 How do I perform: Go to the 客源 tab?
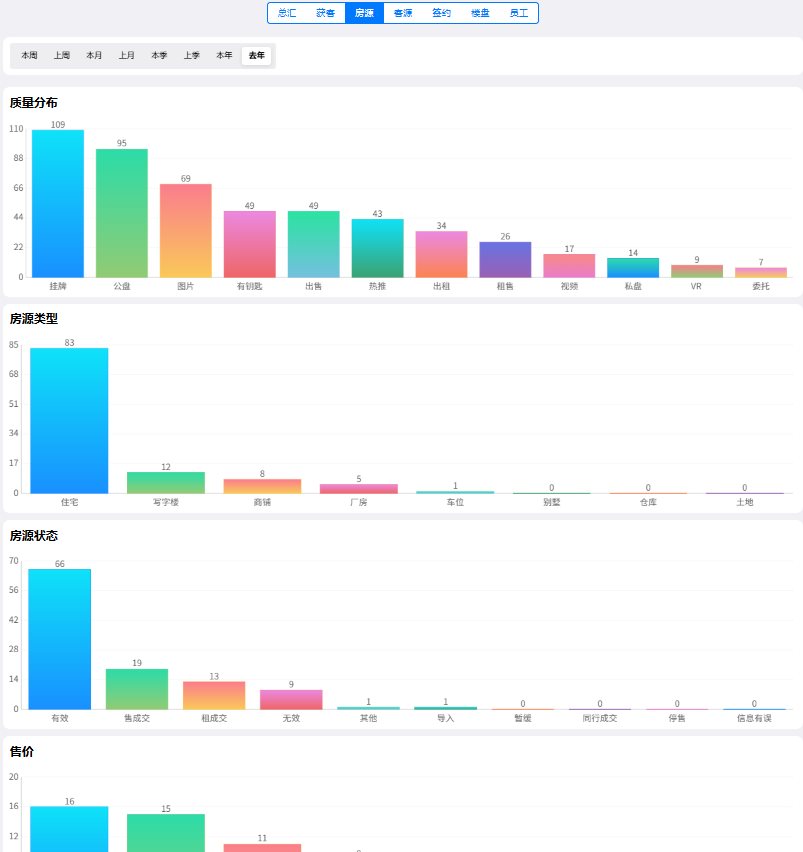[403, 13]
